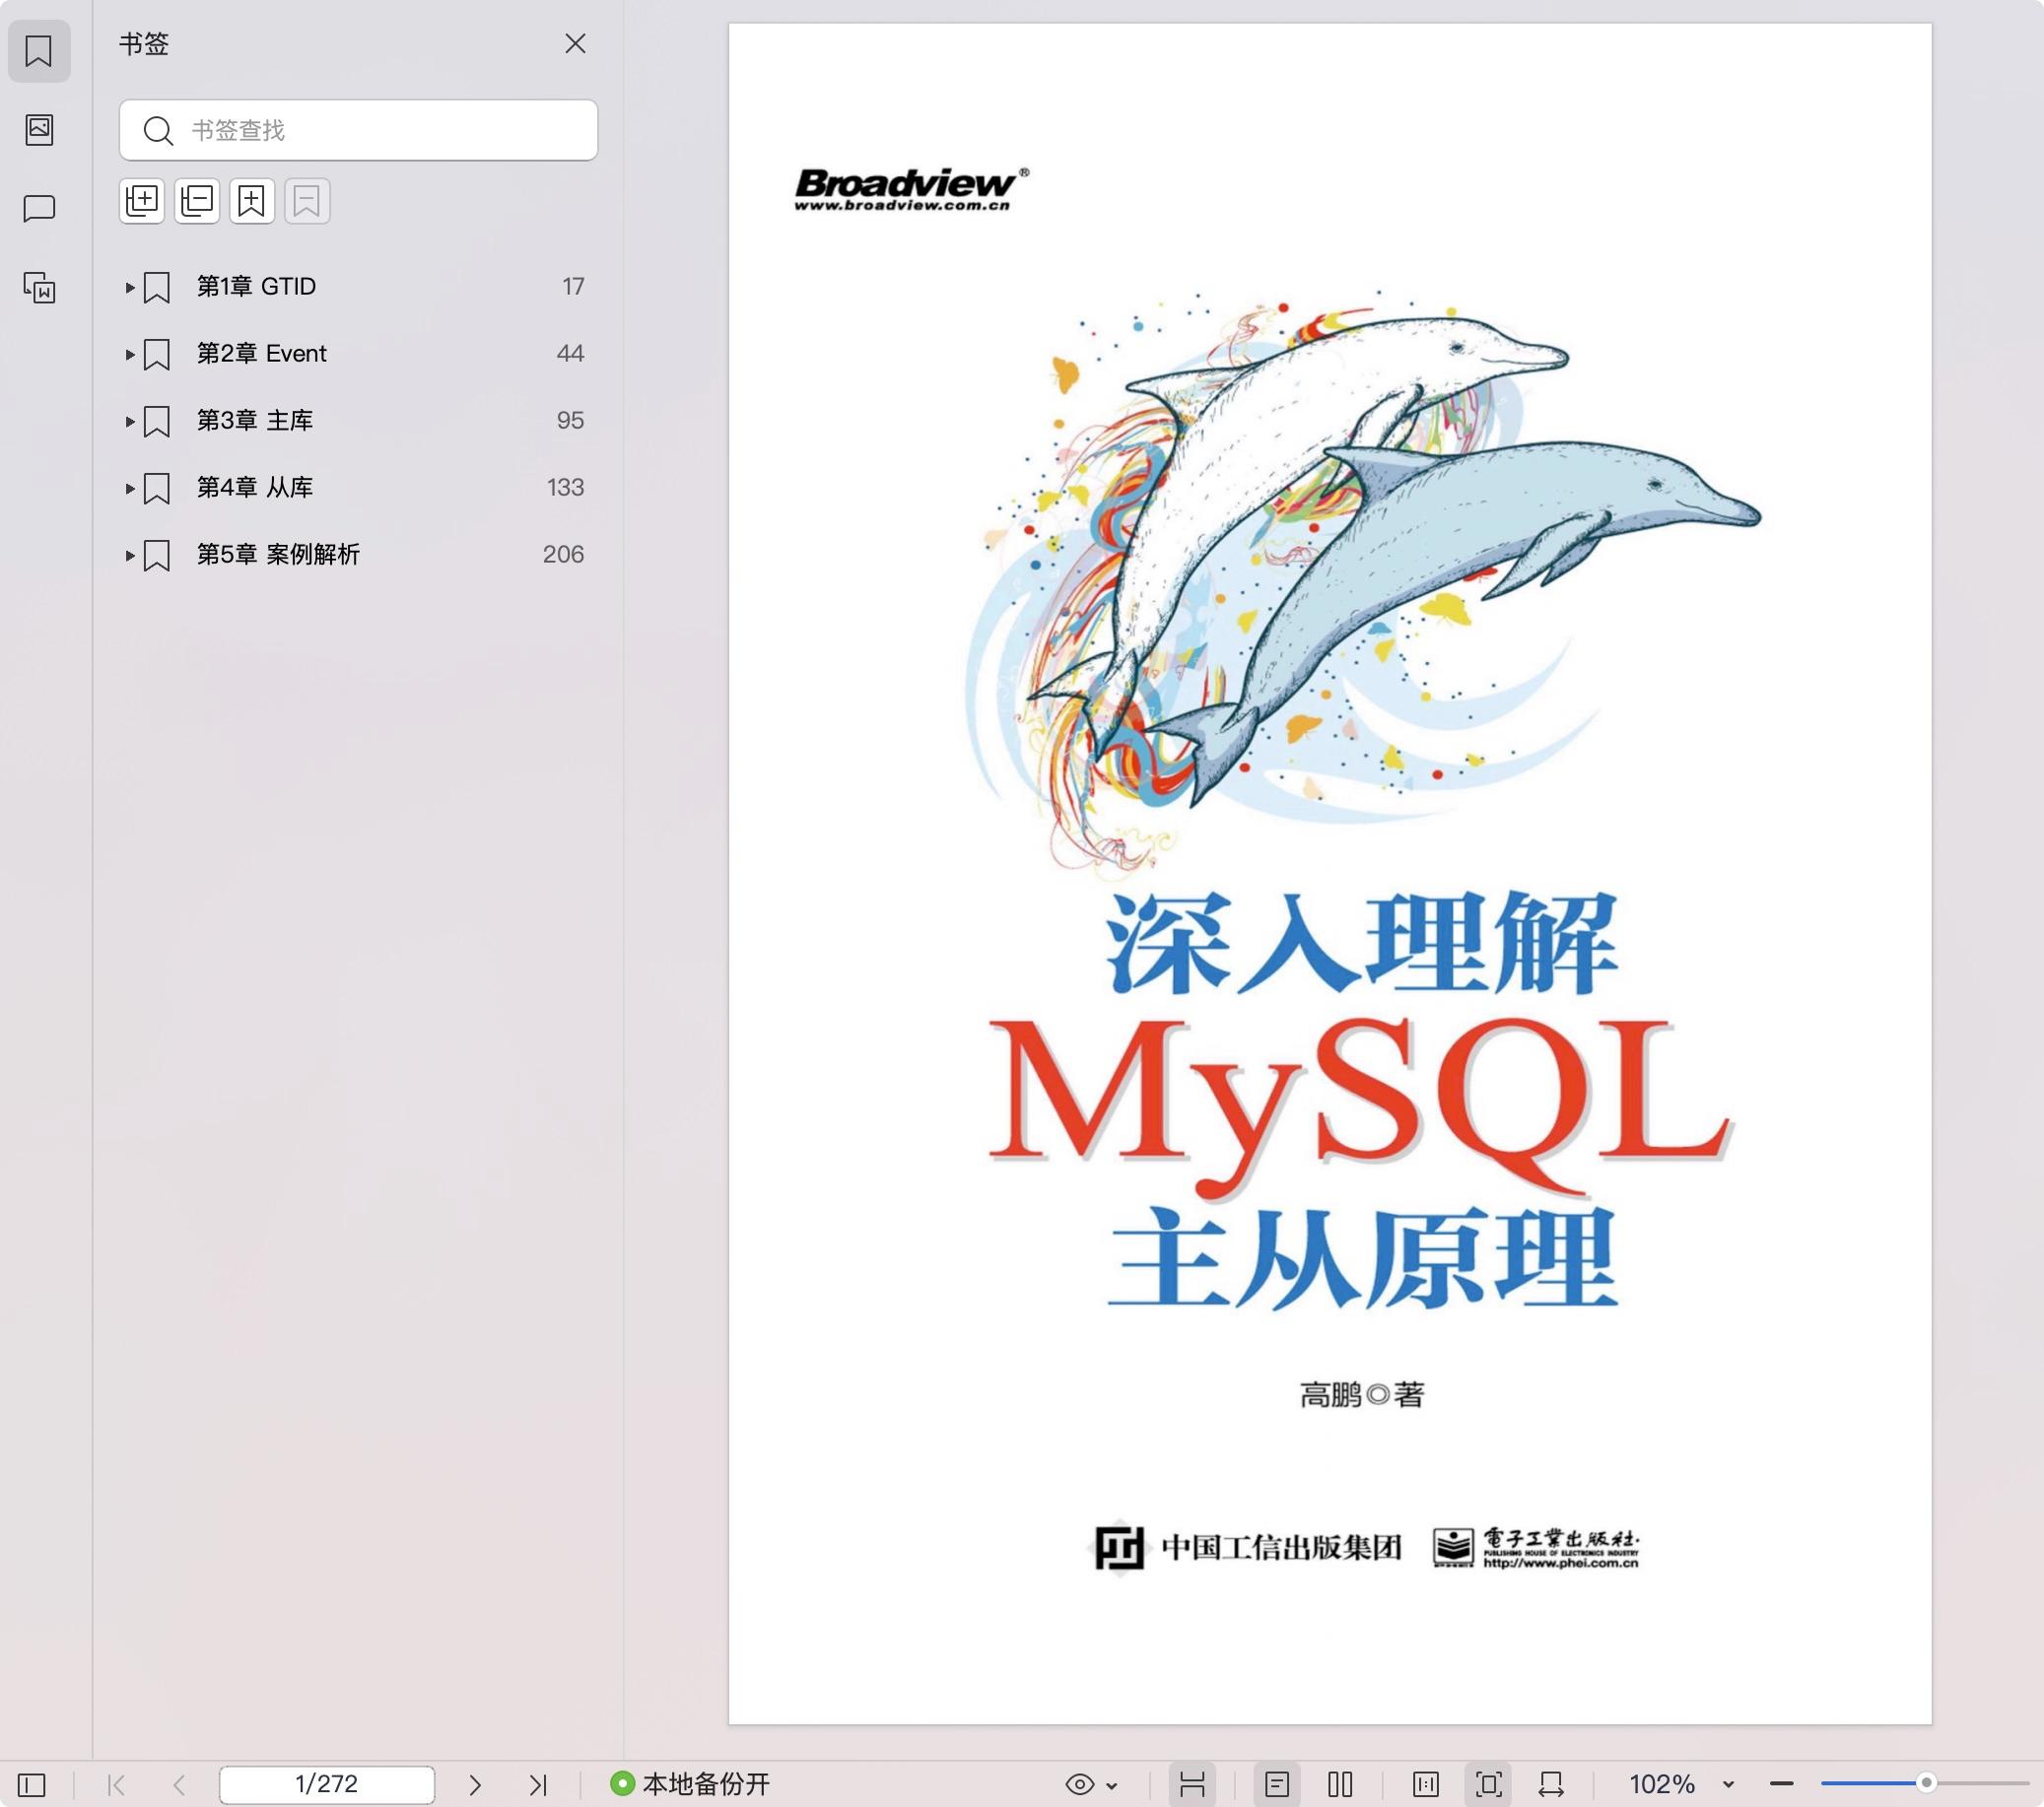This screenshot has width=2044, height=1807.
Task: Select single page view mode
Action: tap(1277, 1784)
